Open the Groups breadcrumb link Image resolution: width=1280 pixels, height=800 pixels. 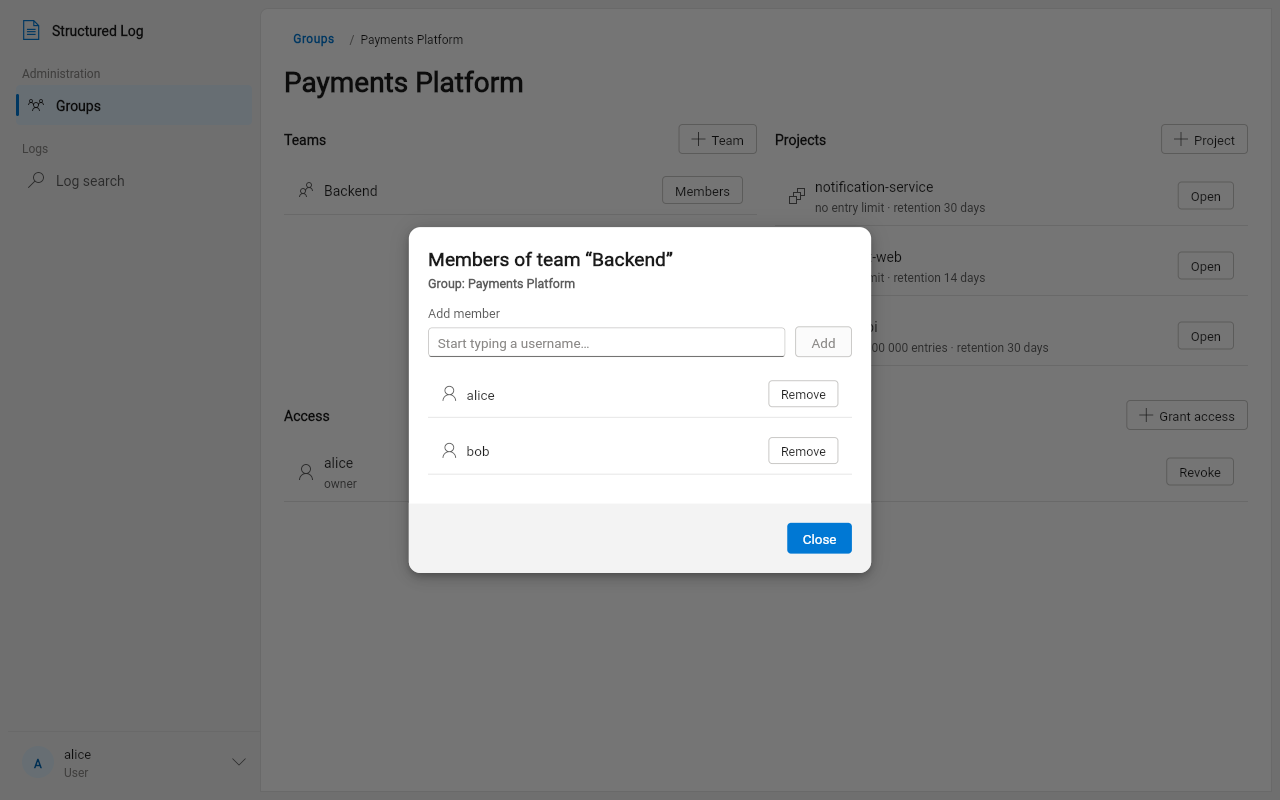click(313, 39)
